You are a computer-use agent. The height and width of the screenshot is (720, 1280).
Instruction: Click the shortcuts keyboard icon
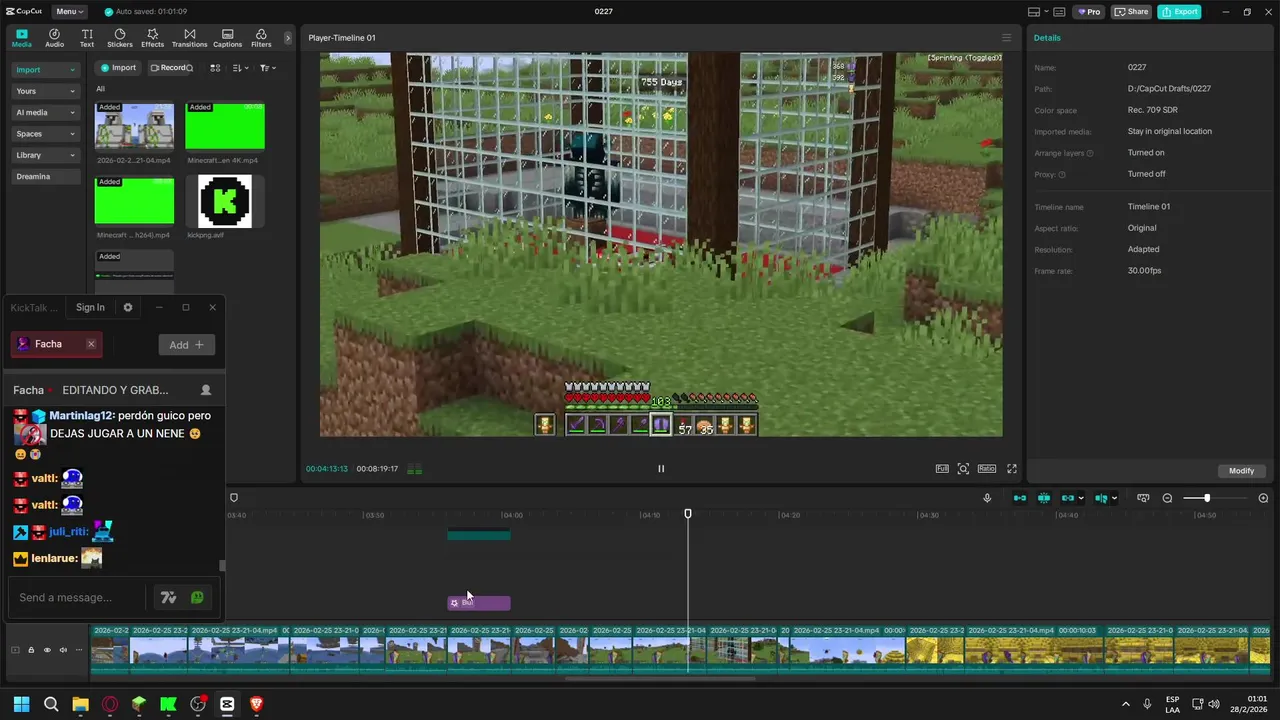pyautogui.click(x=1059, y=12)
